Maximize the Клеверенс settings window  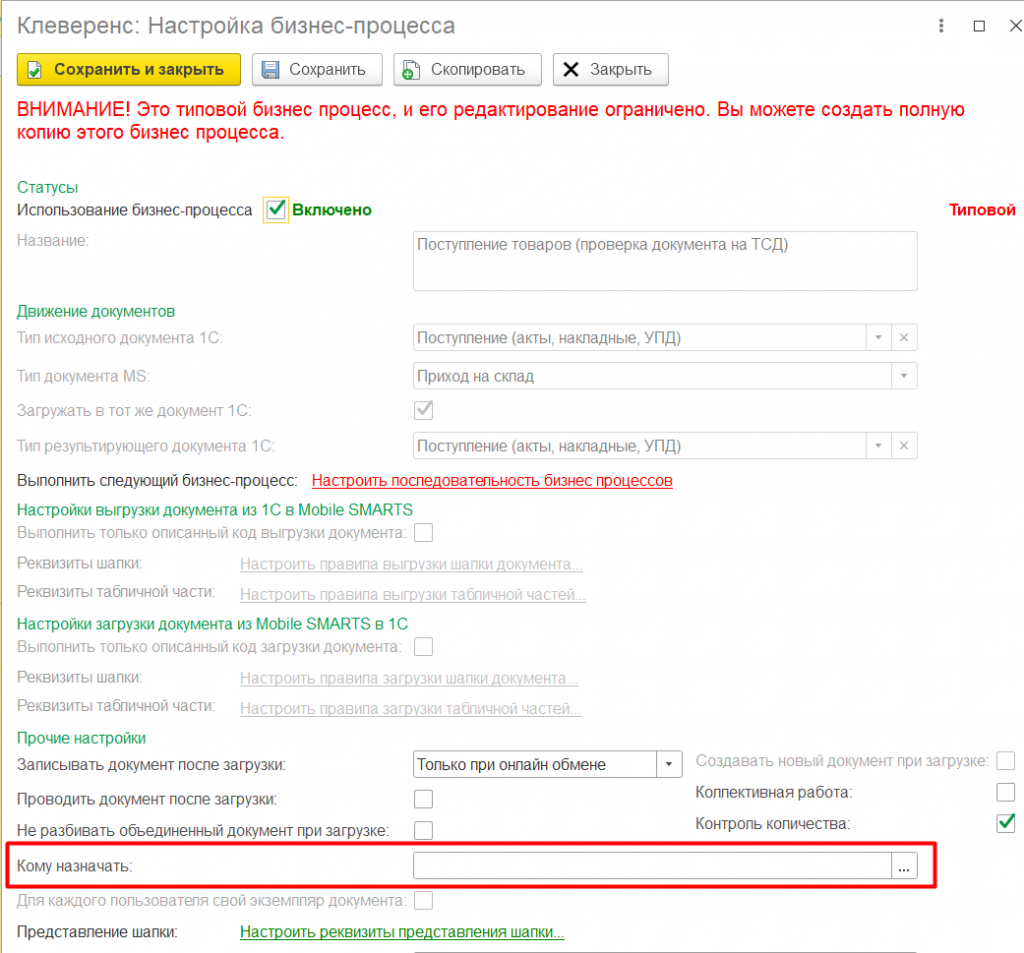[x=979, y=26]
